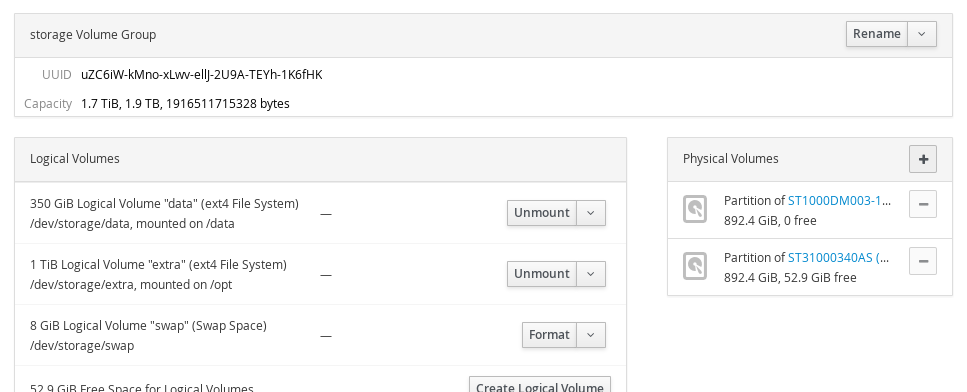Click the ST31000340AS disk drive icon
The height and width of the screenshot is (392, 967).
[695, 266]
